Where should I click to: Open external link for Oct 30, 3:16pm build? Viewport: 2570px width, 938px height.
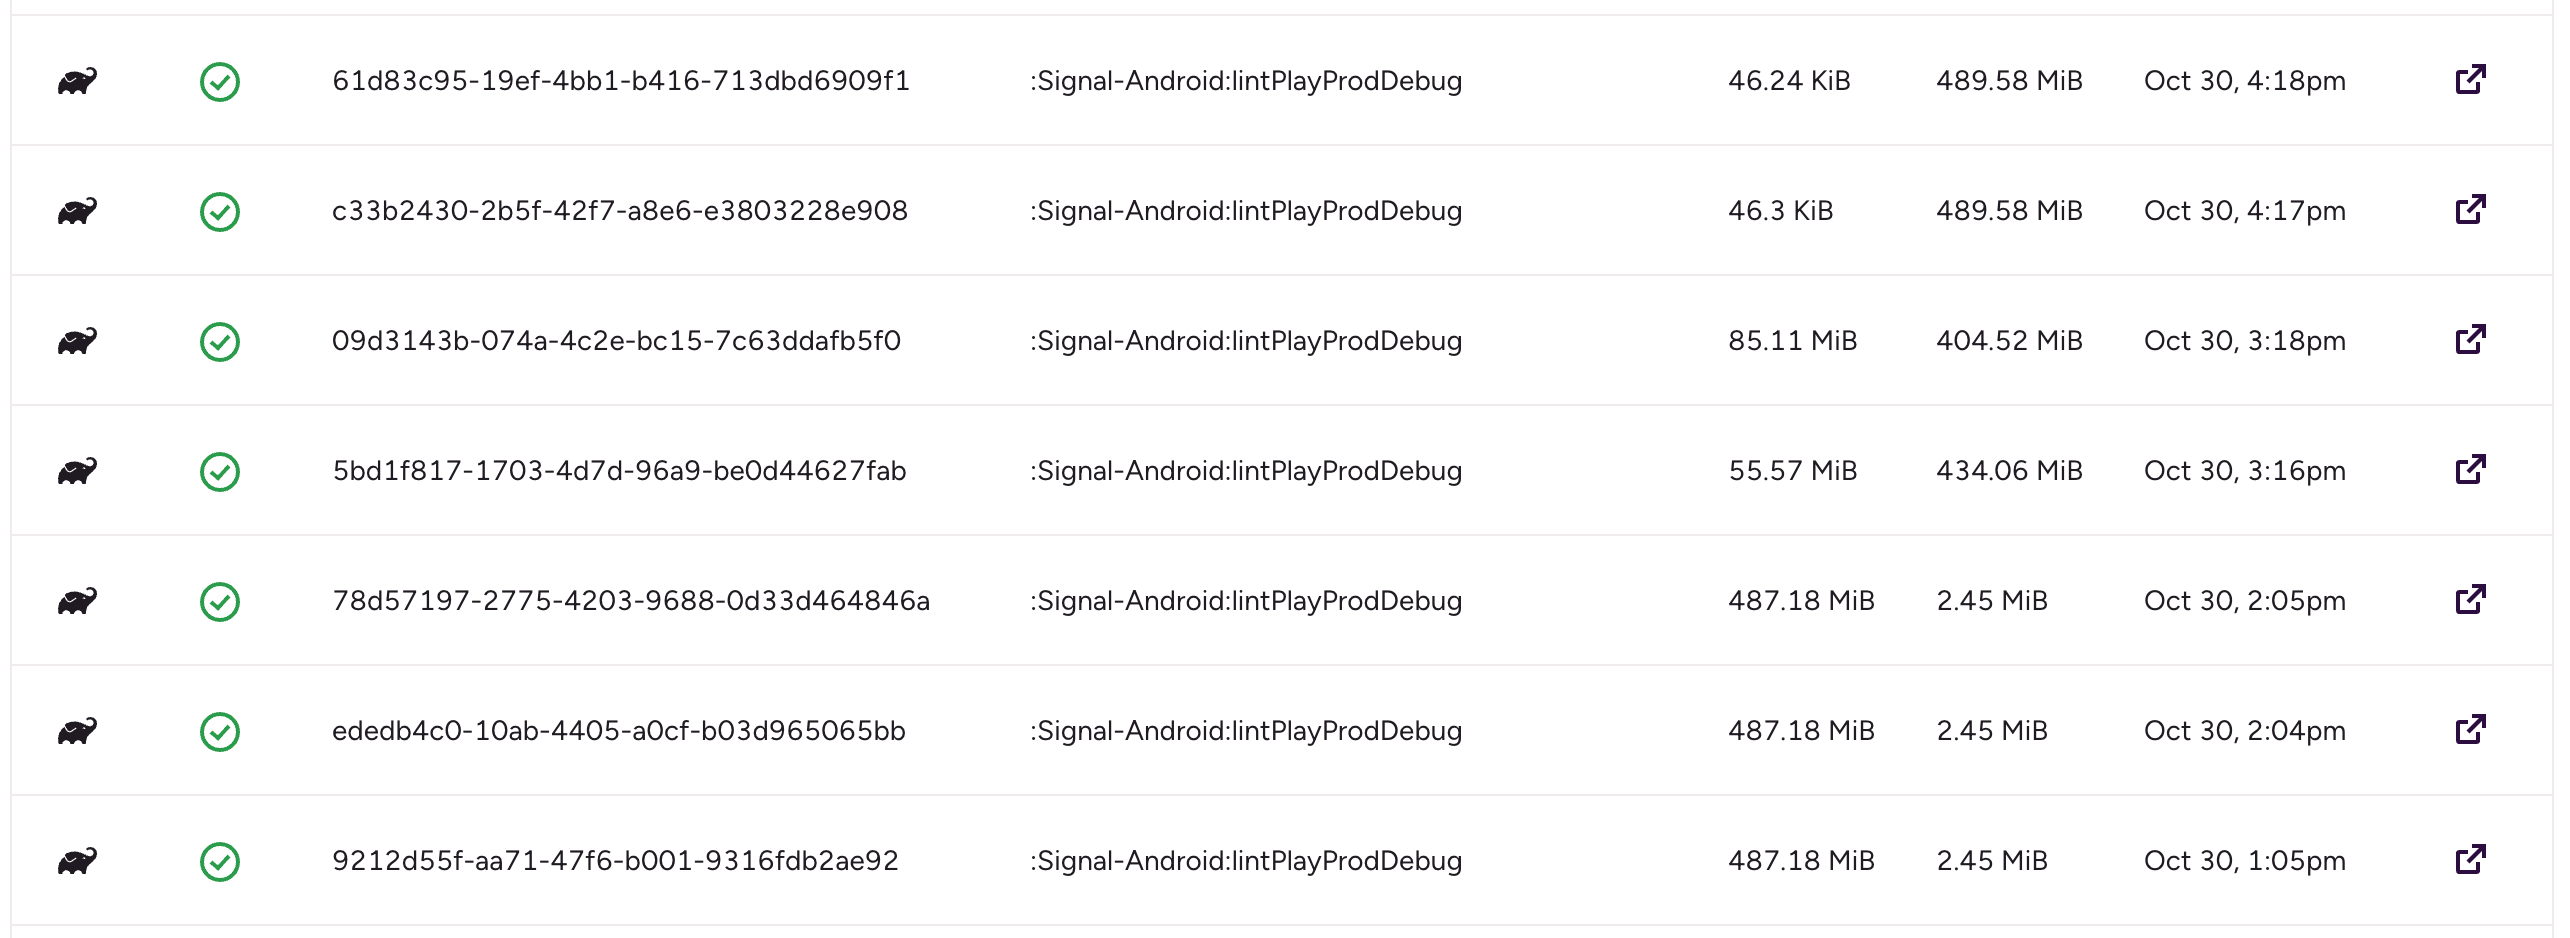[2470, 470]
